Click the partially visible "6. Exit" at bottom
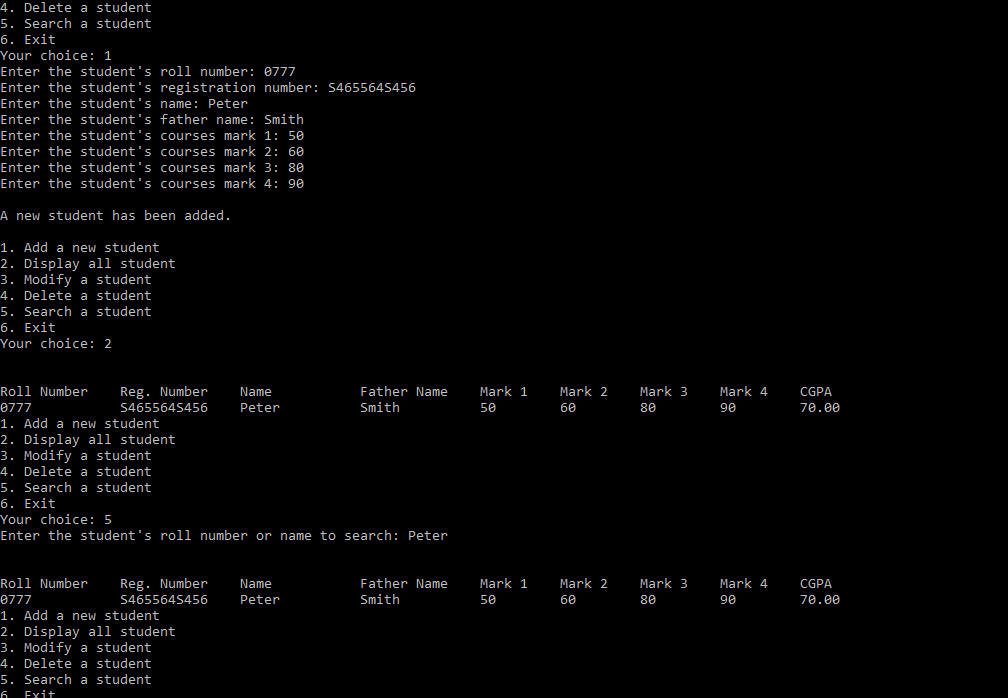The height and width of the screenshot is (698, 1008). click(x=28, y=693)
